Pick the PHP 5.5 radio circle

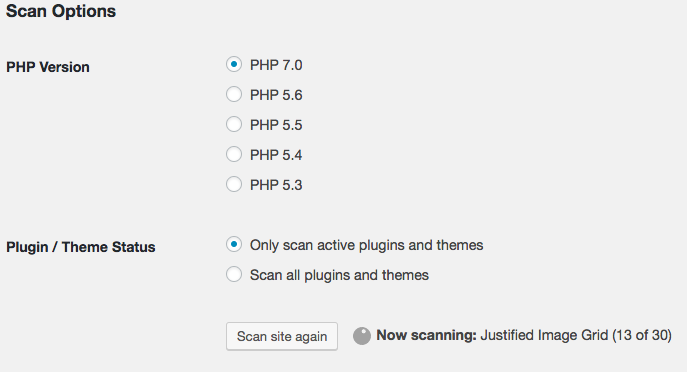pos(234,124)
